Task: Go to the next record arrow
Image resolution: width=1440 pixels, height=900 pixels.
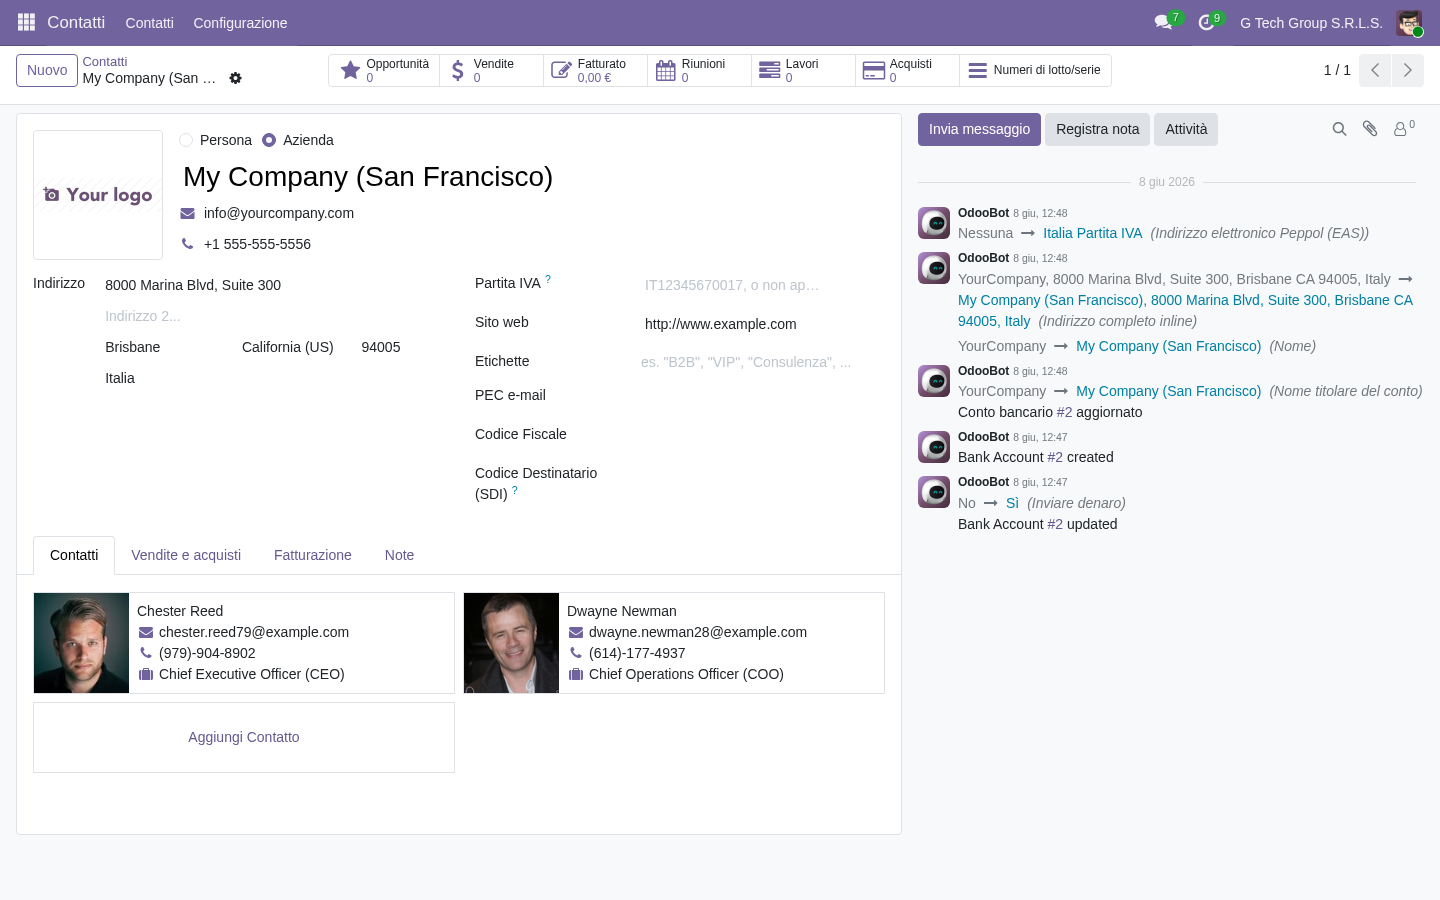Action: click(x=1407, y=70)
